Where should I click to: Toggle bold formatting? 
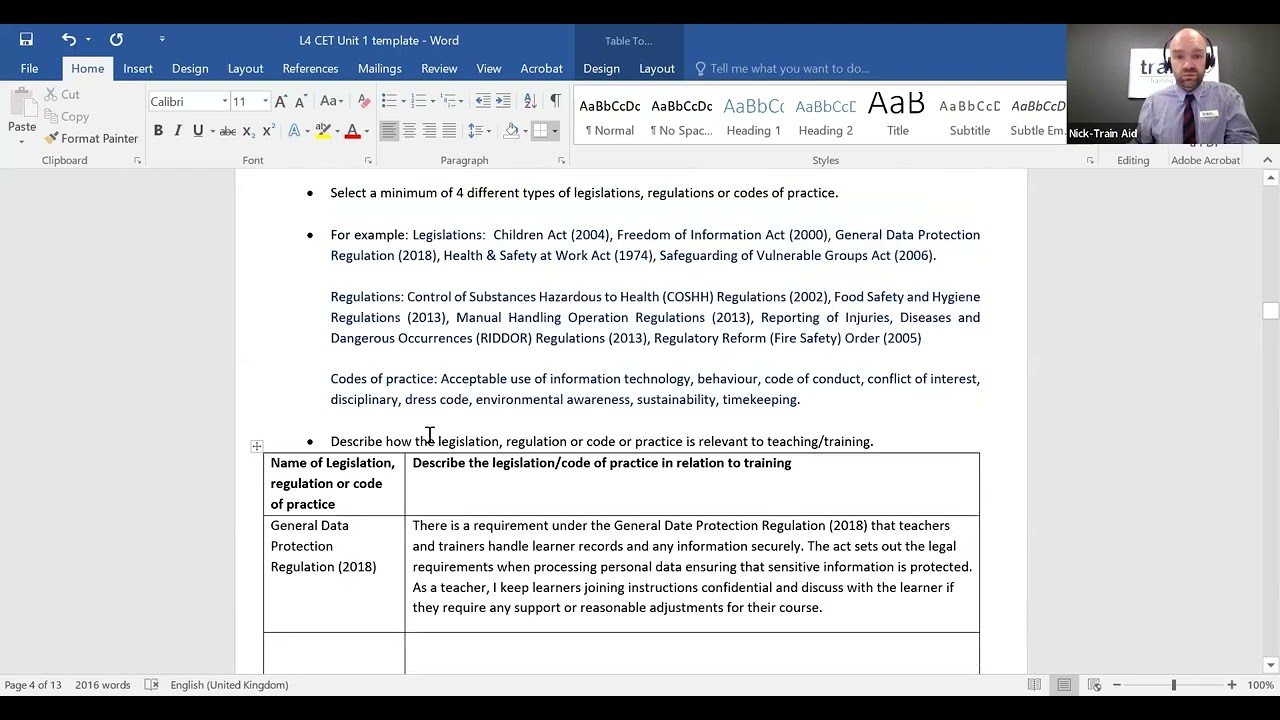click(158, 131)
